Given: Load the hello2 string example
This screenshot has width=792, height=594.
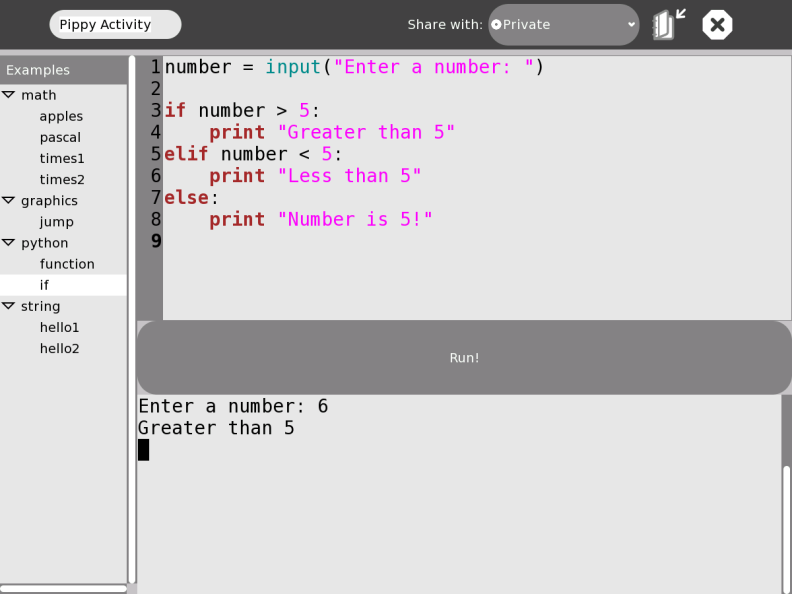Looking at the screenshot, I should pyautogui.click(x=59, y=348).
